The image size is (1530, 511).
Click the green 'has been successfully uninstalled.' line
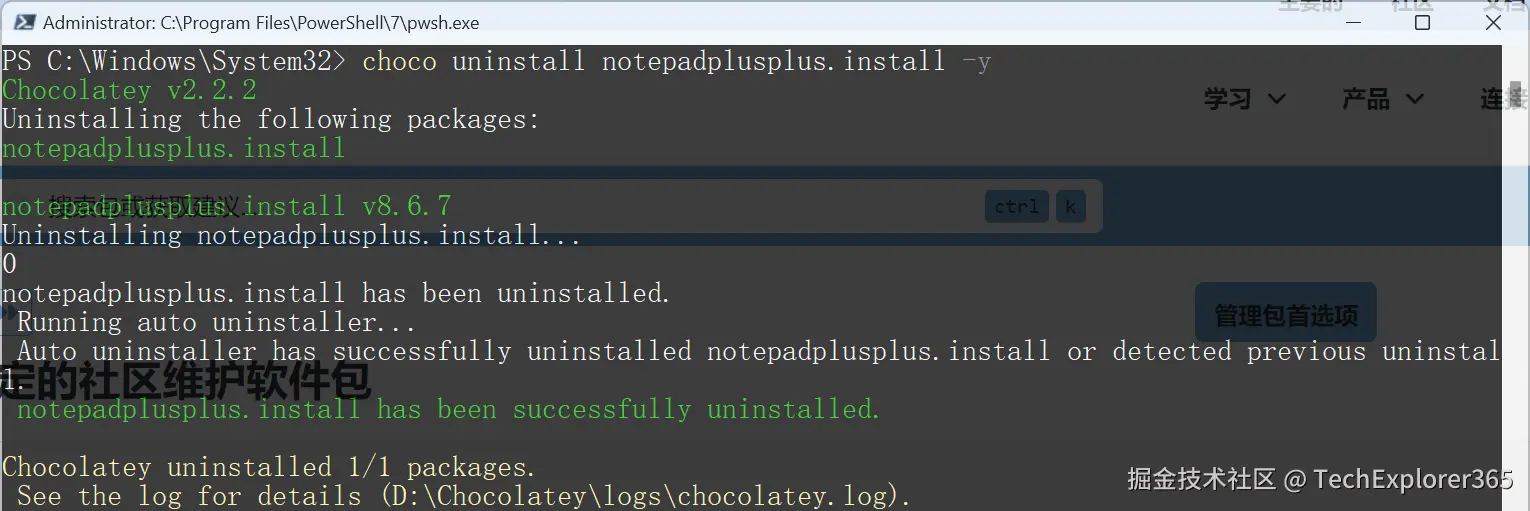pyautogui.click(x=448, y=410)
